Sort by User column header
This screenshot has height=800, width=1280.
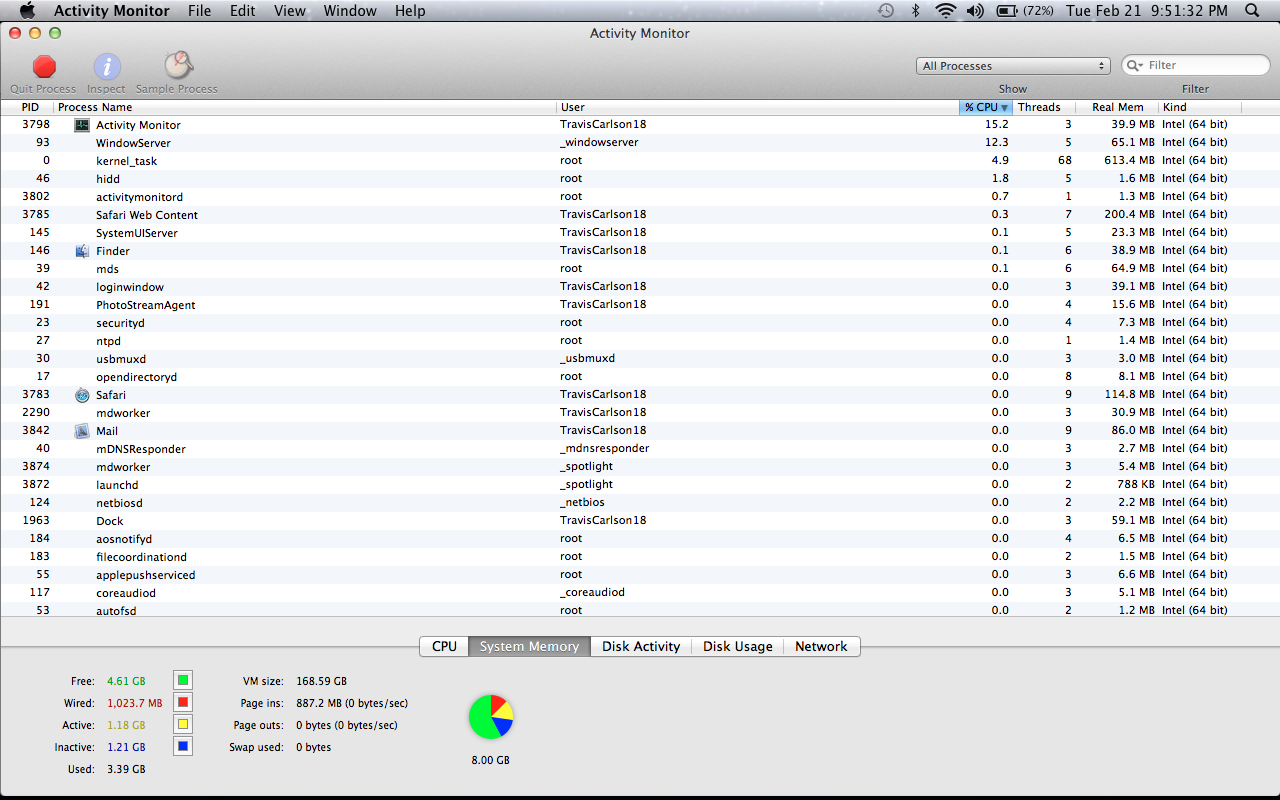(x=758, y=107)
